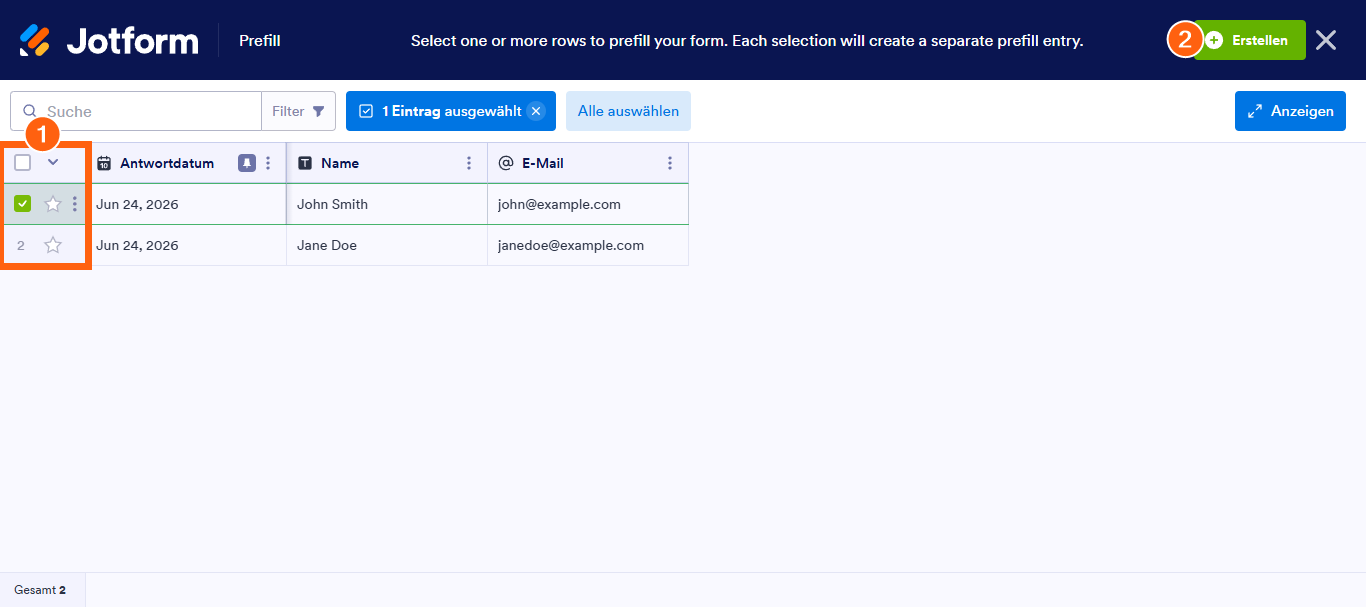Click the Antwortdatum column header

pos(167,163)
